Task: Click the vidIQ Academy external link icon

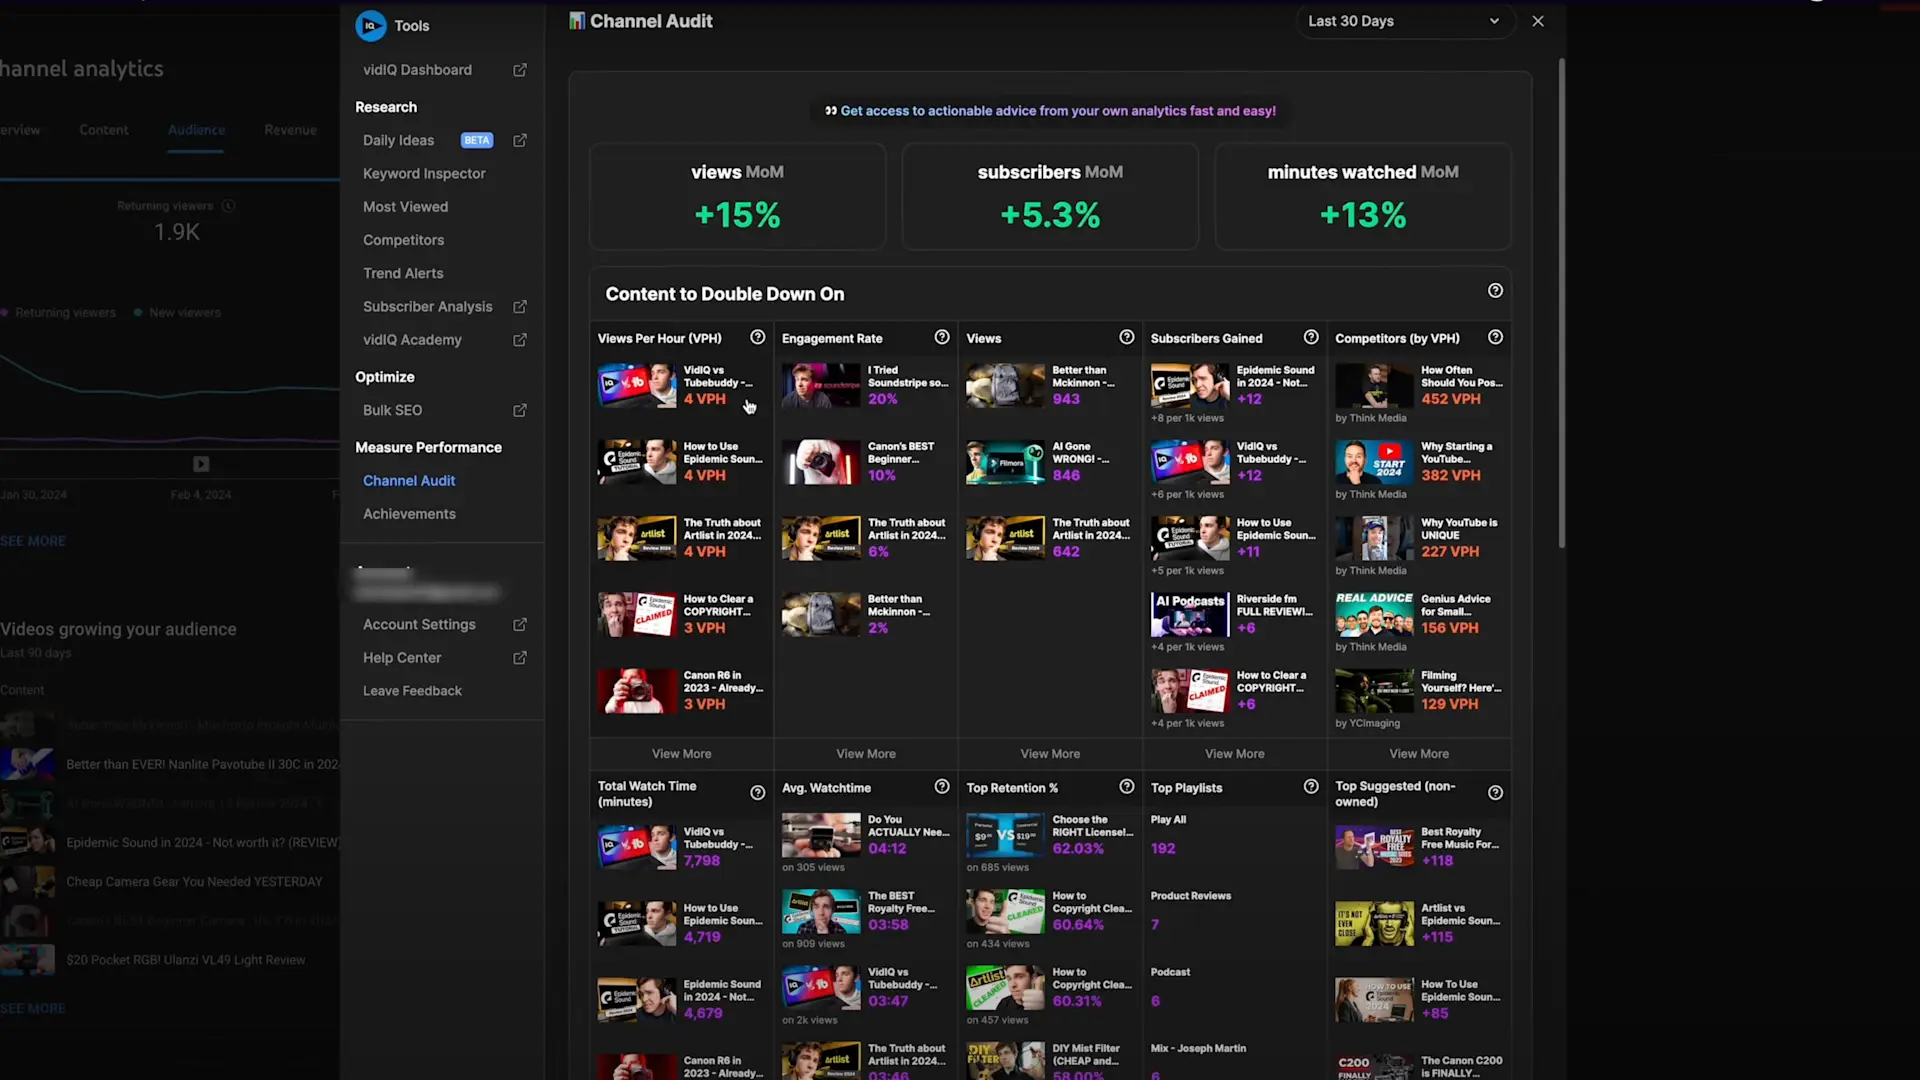Action: click(521, 340)
